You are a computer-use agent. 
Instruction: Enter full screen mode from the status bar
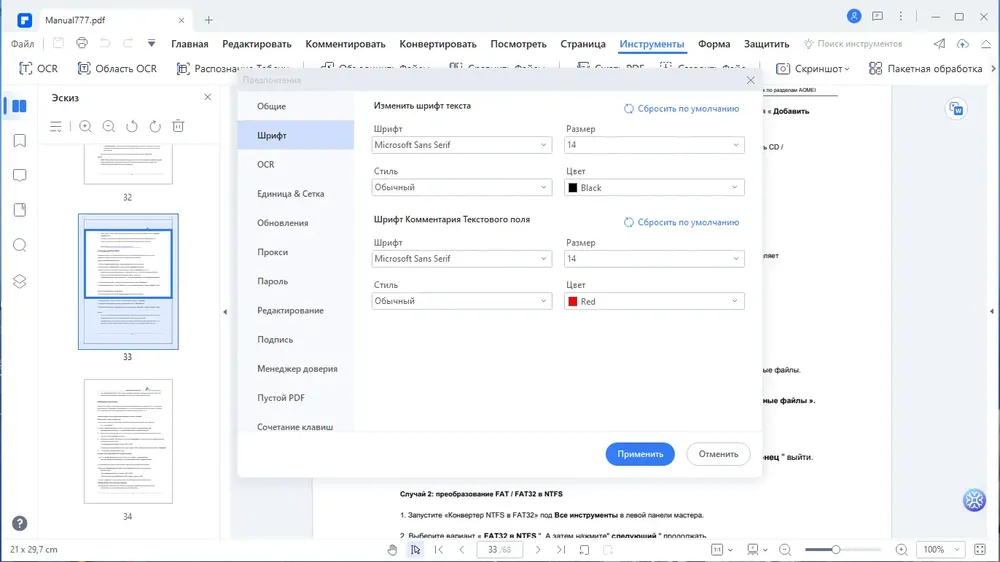(980, 550)
